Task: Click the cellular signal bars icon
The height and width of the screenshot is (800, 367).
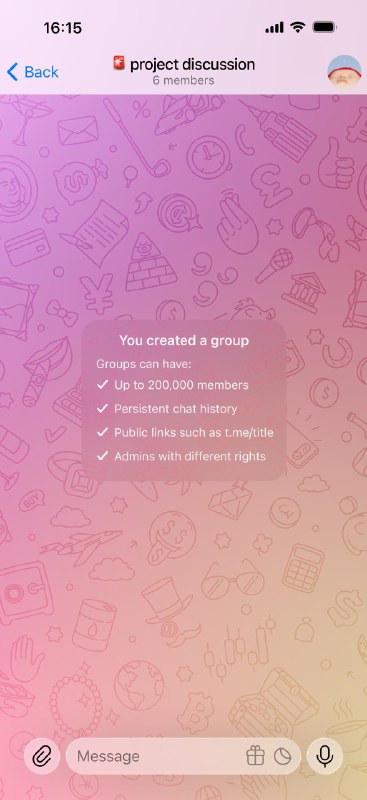Action: 275,28
